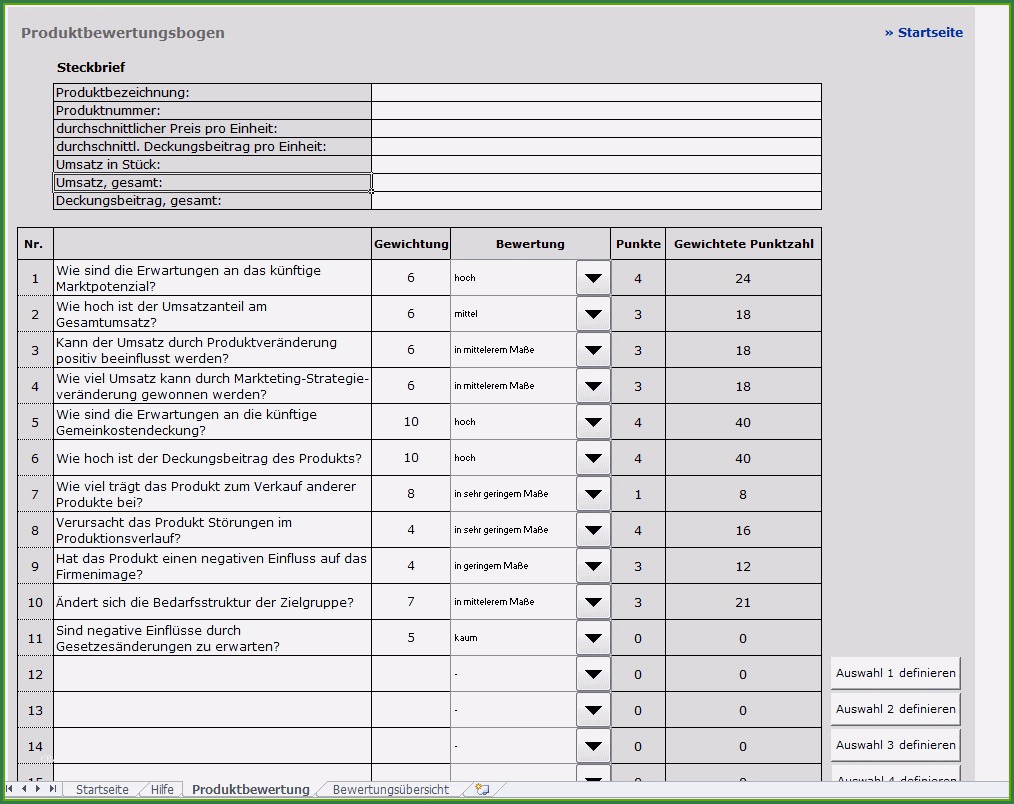Screen dimensions: 1014x804
Task: Expand the rating dropdown for row 9 Firmenimage
Action: point(593,566)
